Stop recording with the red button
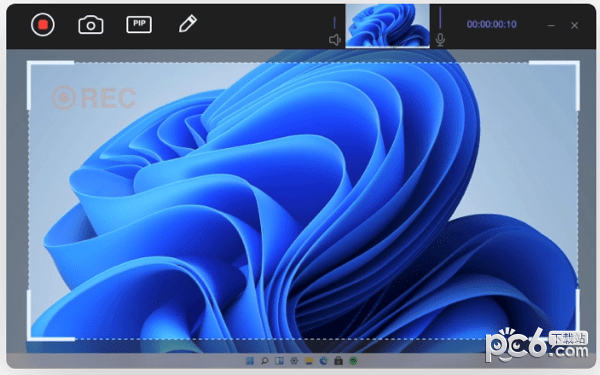Screen dimensions: 600x375 pos(42,24)
